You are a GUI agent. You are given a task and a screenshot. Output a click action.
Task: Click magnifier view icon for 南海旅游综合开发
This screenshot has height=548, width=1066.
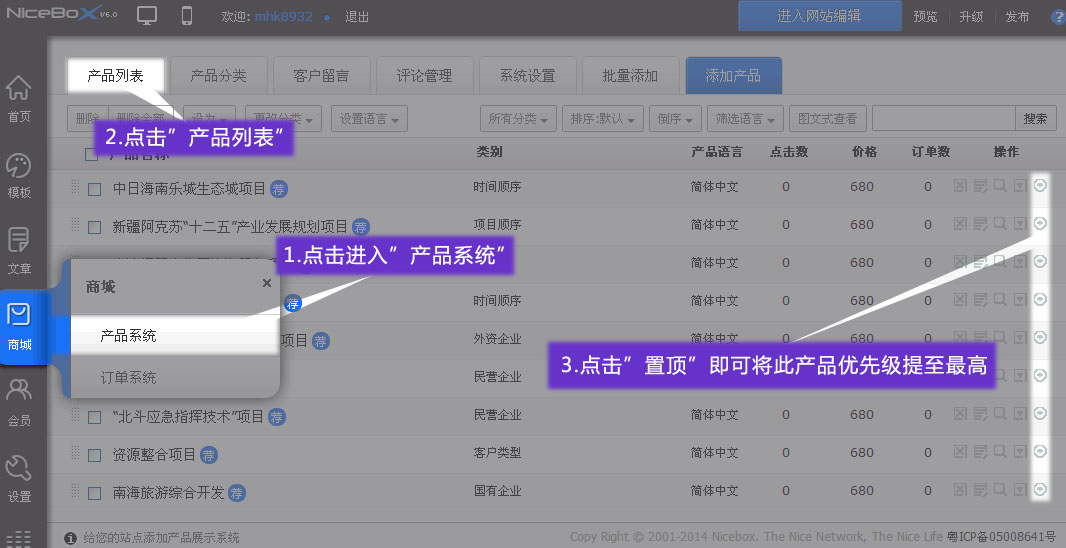pyautogui.click(x=1000, y=490)
